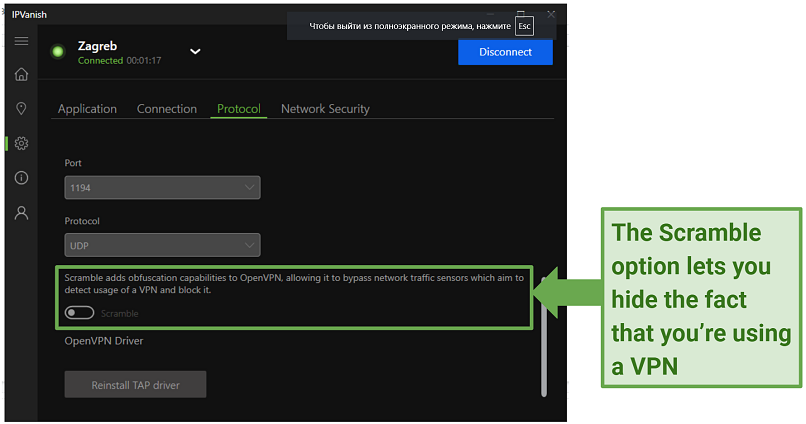Open the info circle icon
The image size is (806, 424).
(x=21, y=178)
